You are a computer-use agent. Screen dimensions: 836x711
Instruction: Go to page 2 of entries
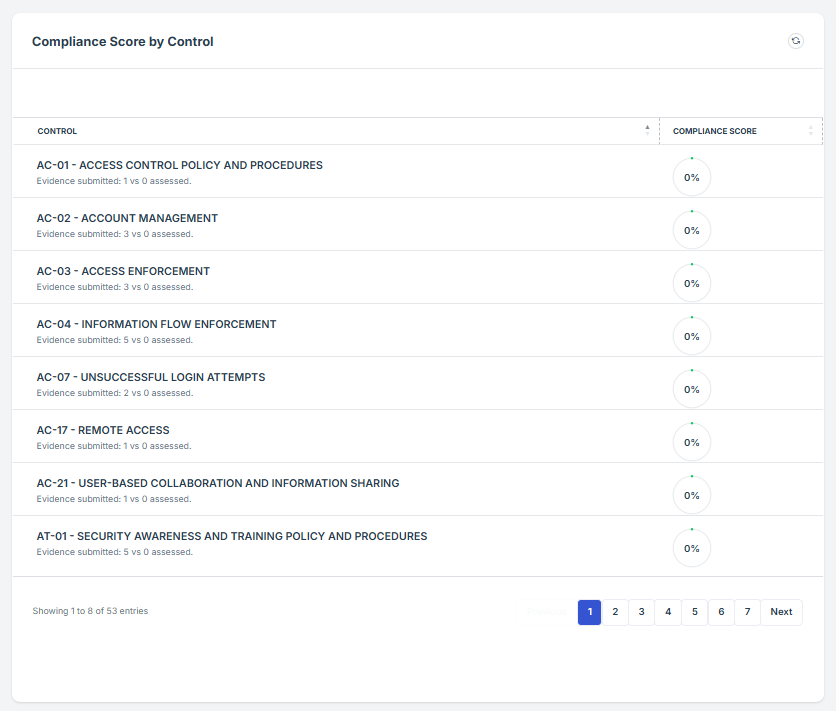(x=615, y=612)
